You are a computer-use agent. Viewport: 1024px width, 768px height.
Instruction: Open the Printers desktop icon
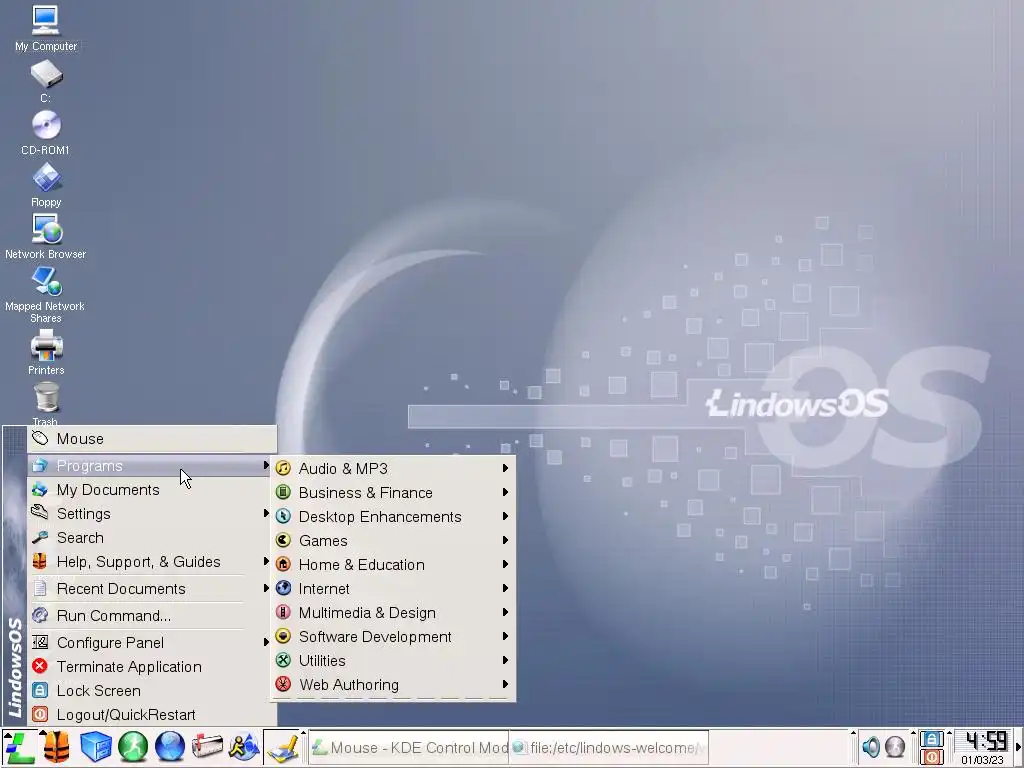[x=46, y=352]
